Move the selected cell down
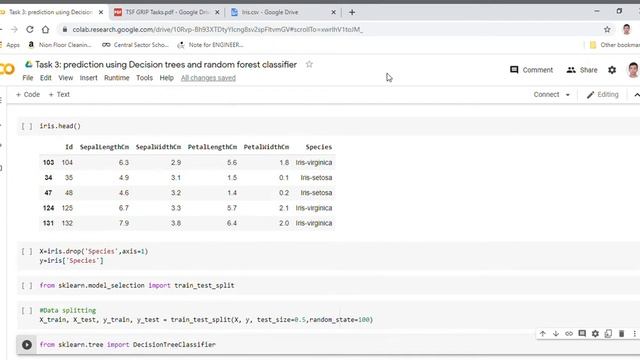Viewport: 640px width, 360px height. click(x=556, y=333)
